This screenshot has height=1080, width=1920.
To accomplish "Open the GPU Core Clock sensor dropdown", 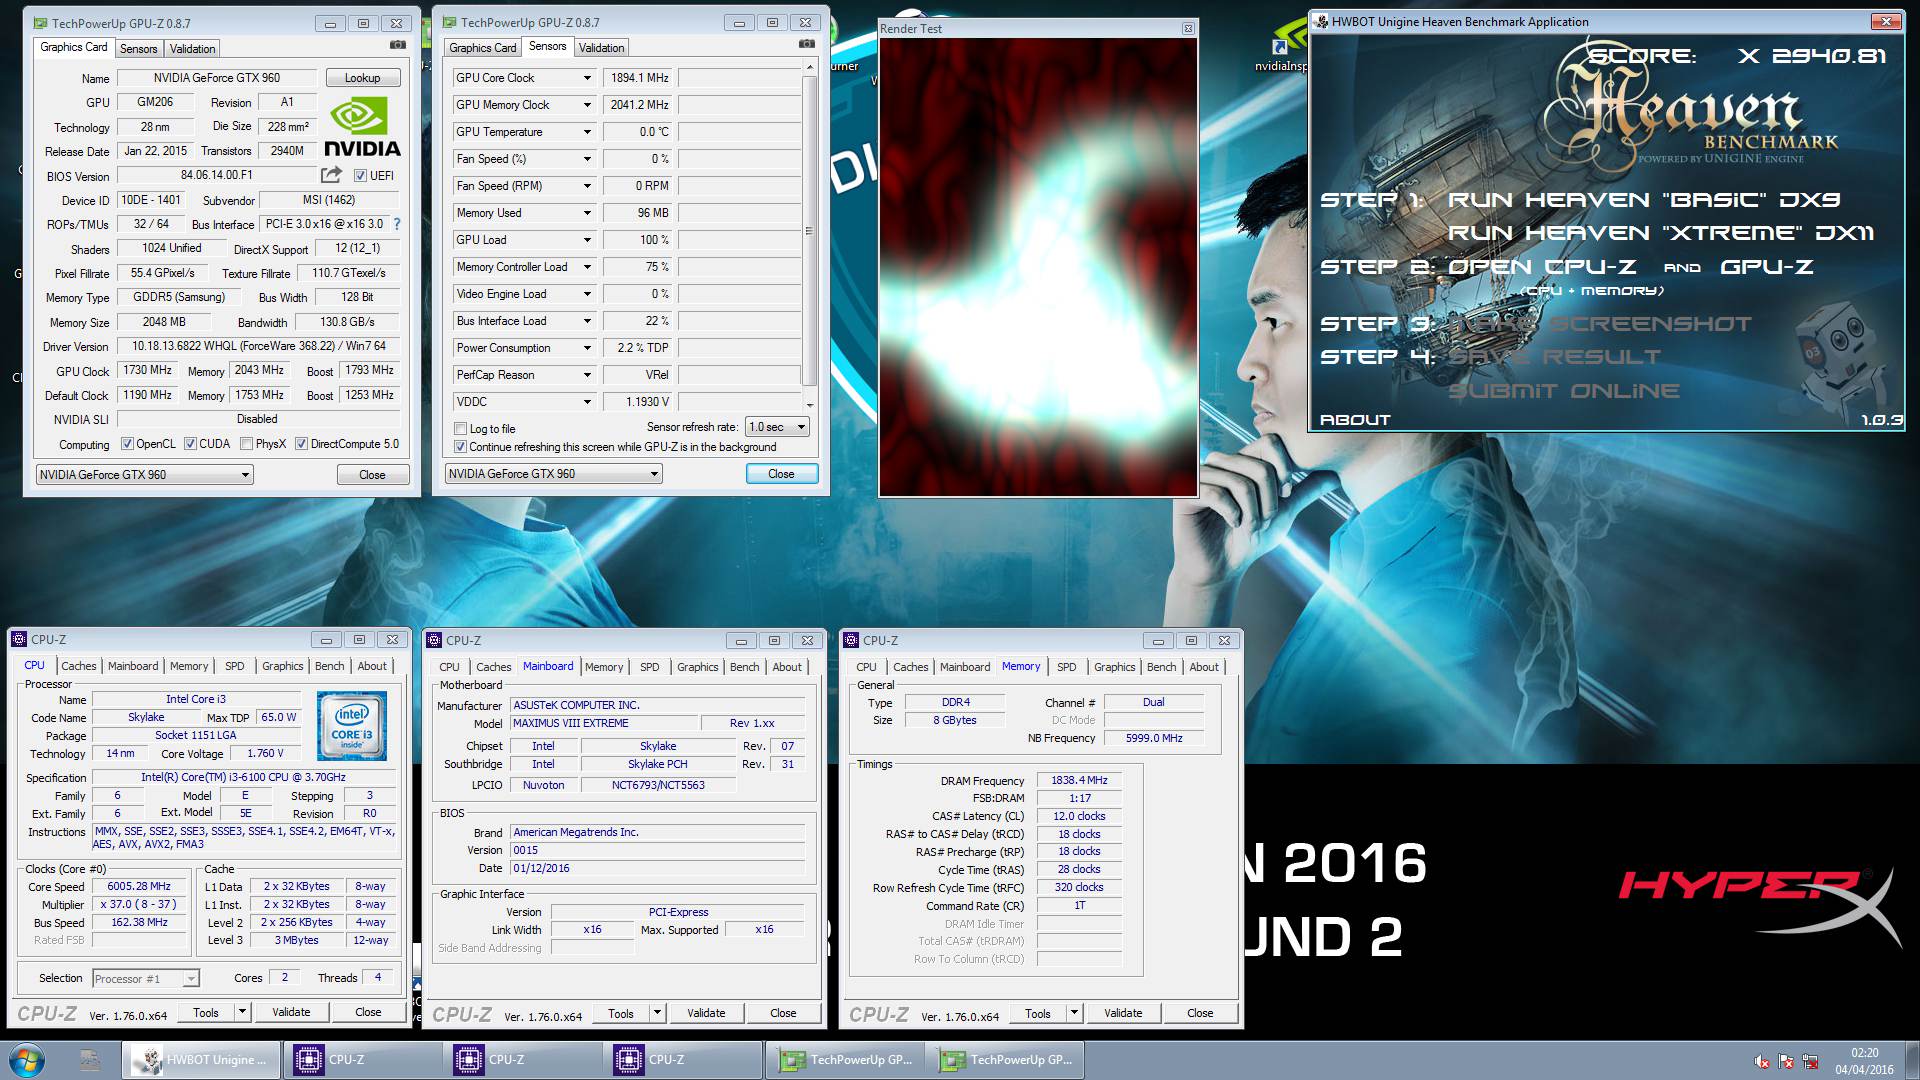I will tap(587, 78).
